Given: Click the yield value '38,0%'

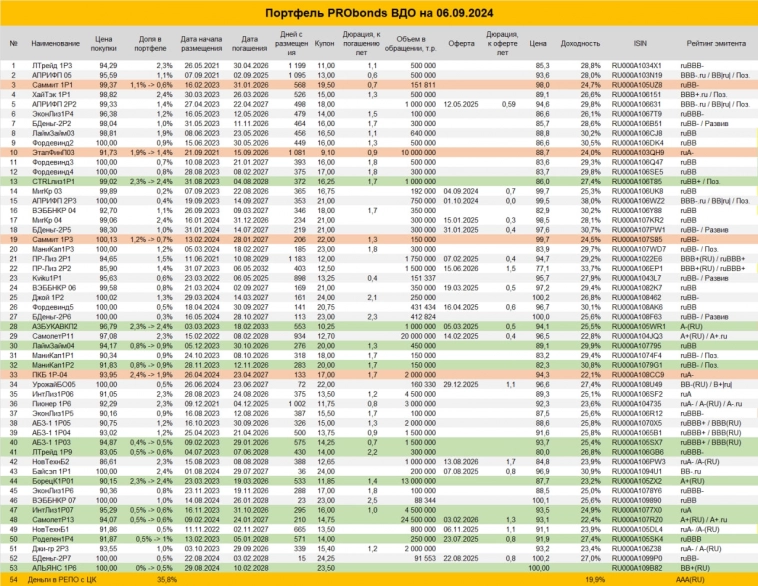Looking at the screenshot, I should point(591,201).
